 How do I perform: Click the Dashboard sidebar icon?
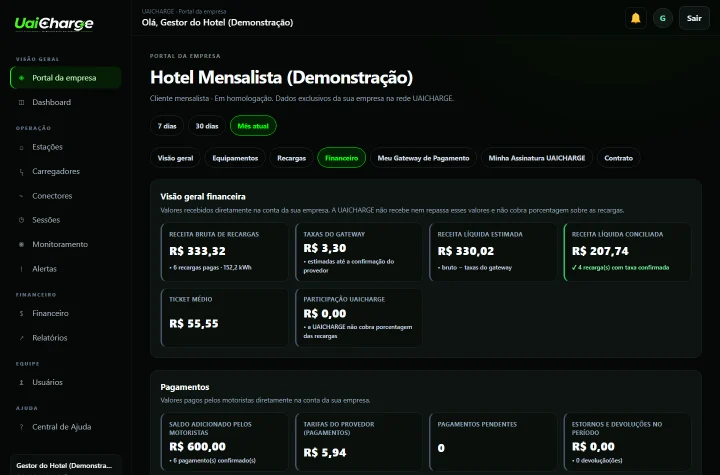coord(21,102)
